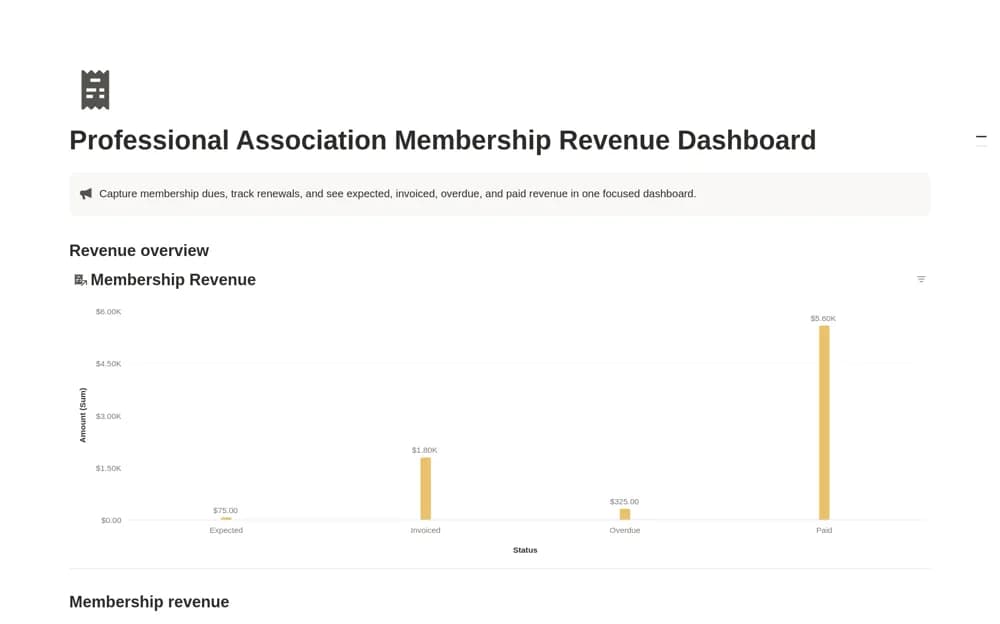
Task: Open the chart filter icon beside Membership Revenue
Action: click(x=921, y=279)
